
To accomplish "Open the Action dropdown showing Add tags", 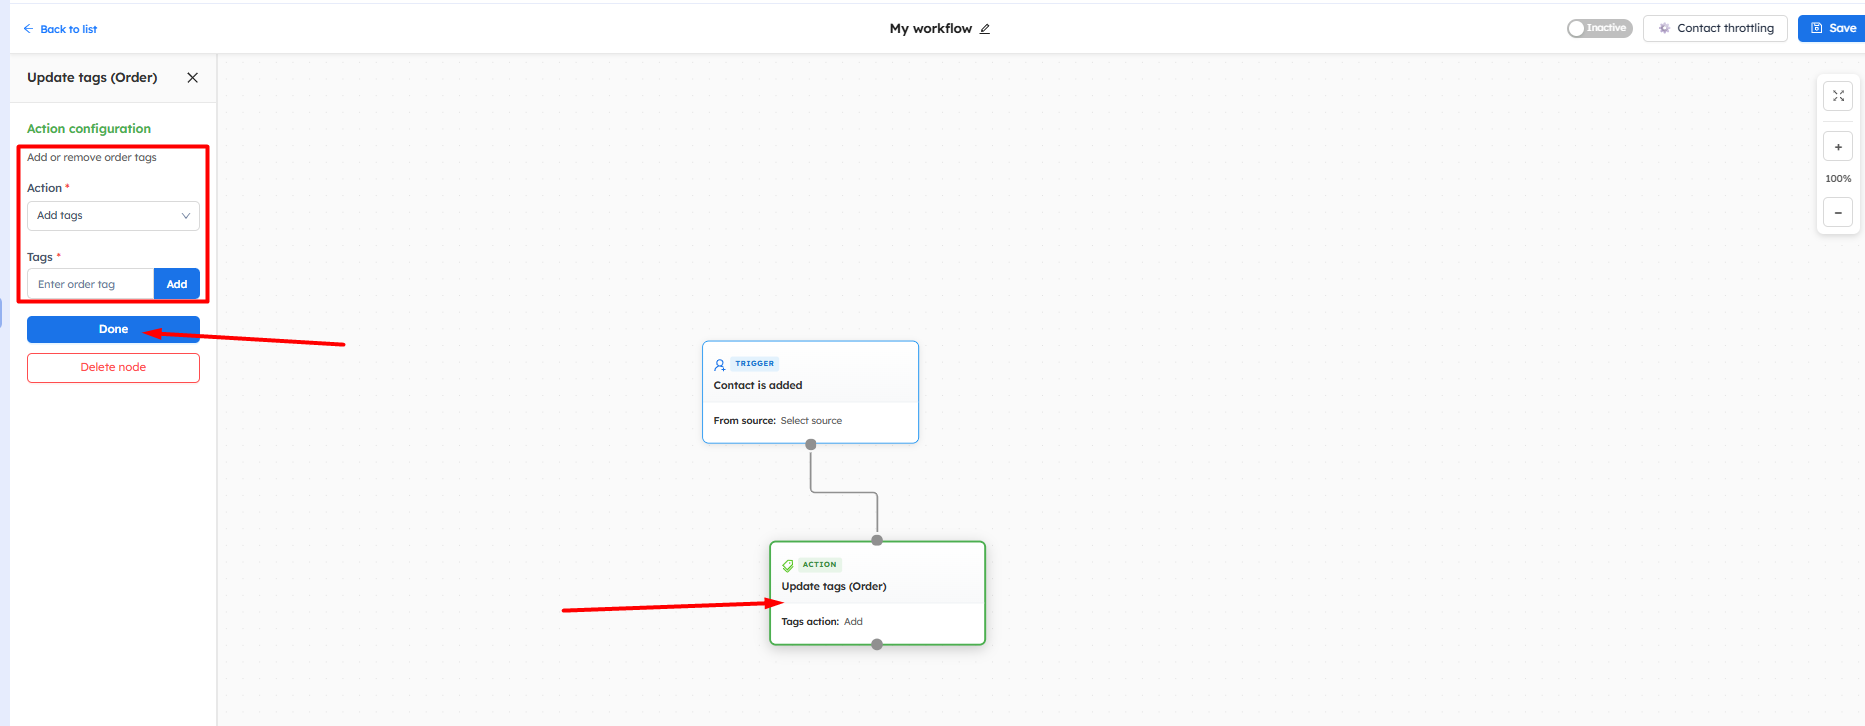I will (x=113, y=216).
